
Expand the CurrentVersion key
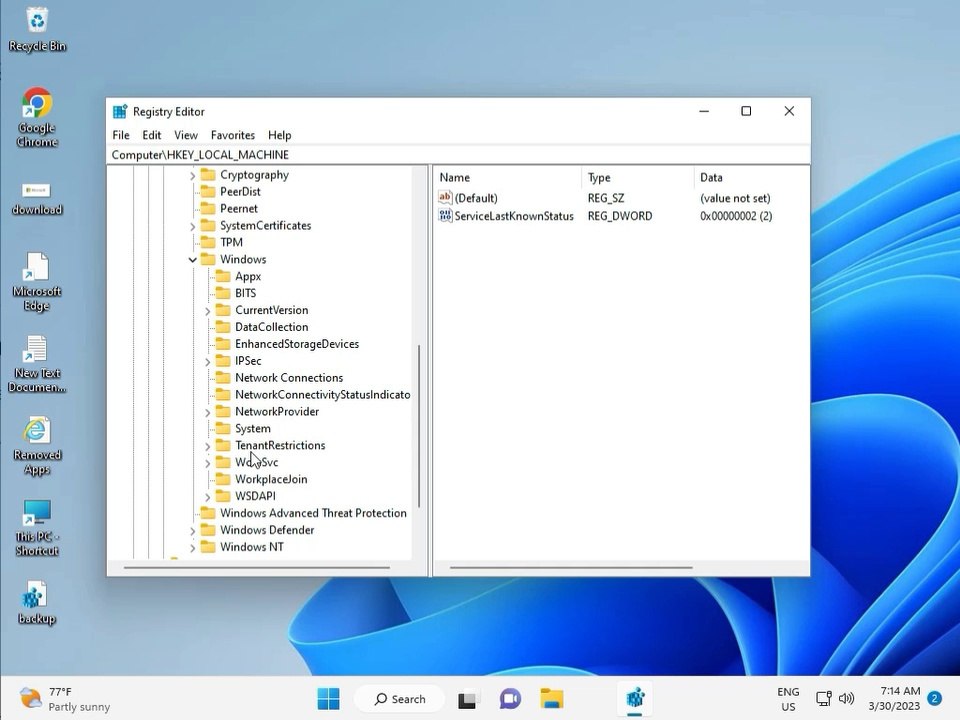click(208, 311)
